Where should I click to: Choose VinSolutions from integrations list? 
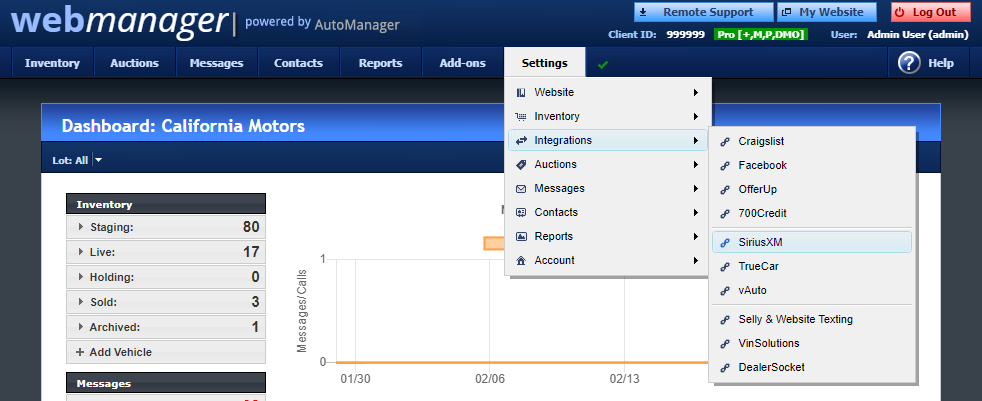[812, 343]
